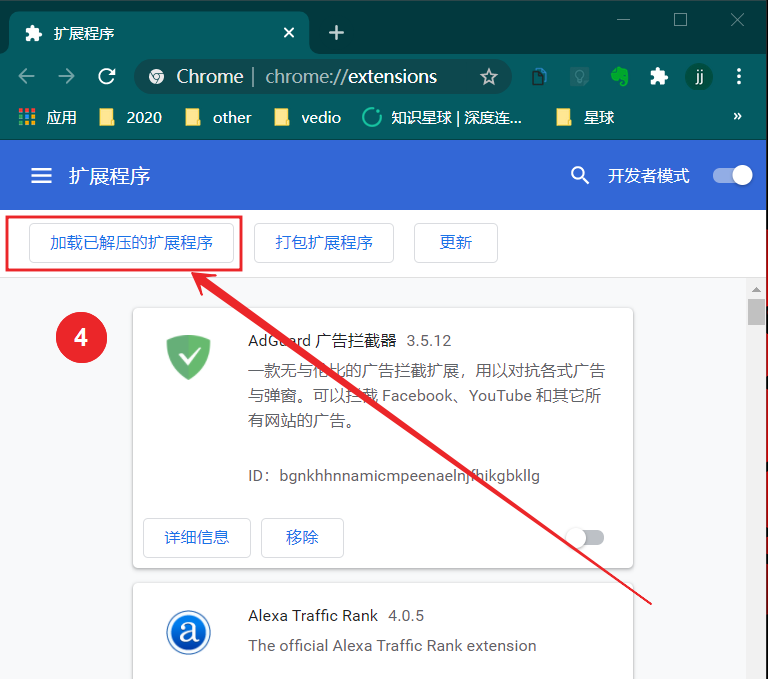Image resolution: width=768 pixels, height=679 pixels.
Task: Click the browser reload button
Action: click(x=106, y=77)
